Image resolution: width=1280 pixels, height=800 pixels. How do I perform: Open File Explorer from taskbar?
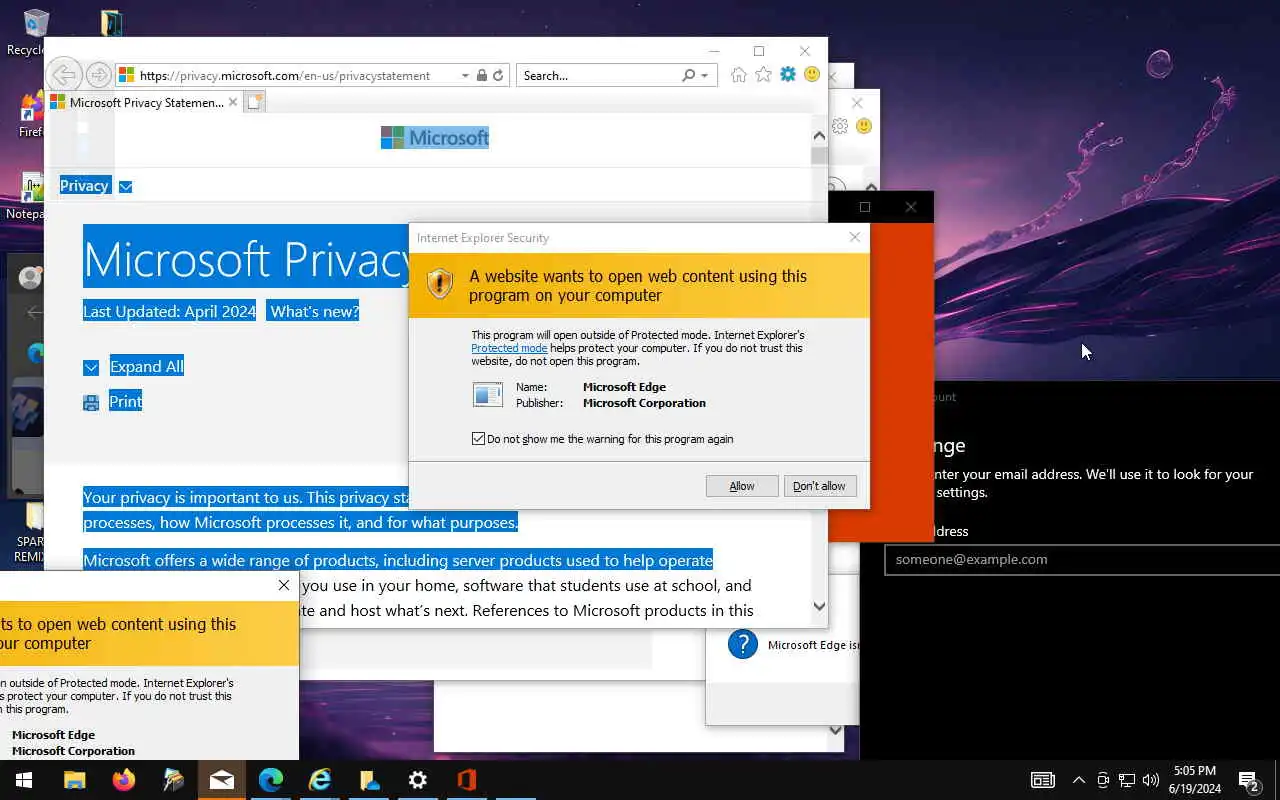74,780
